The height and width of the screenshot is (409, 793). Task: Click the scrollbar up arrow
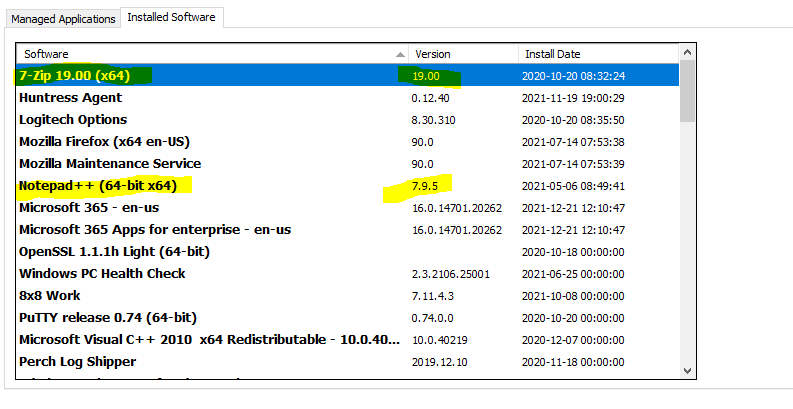point(687,52)
